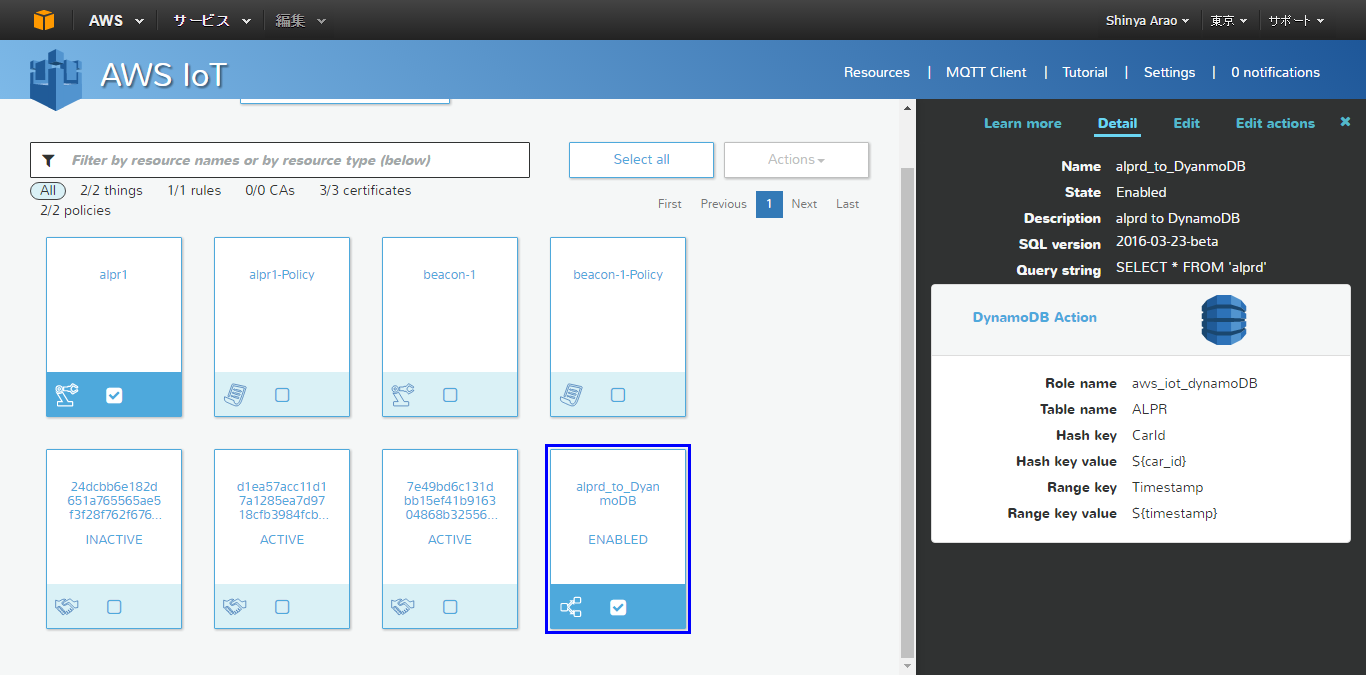The height and width of the screenshot is (675, 1366).
Task: Click the DynamoDB database icon in detail panel
Action: 1224,320
